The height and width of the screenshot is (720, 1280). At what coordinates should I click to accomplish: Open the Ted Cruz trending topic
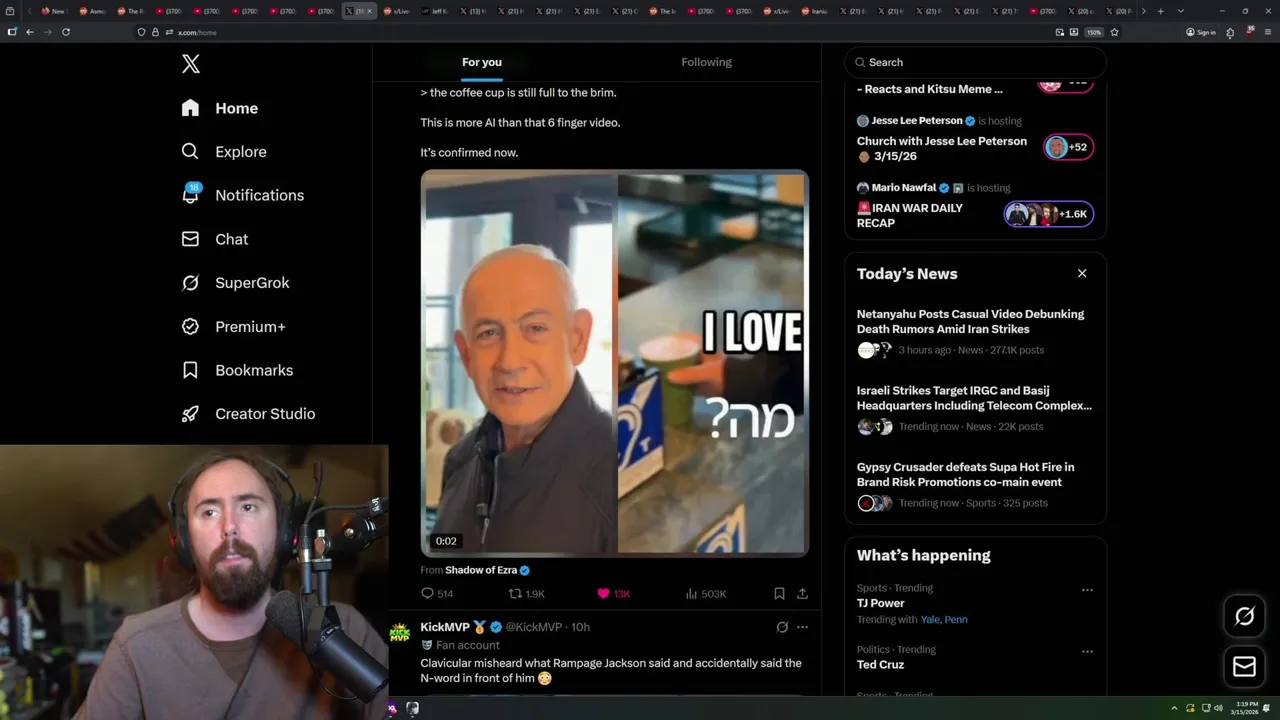point(880,664)
